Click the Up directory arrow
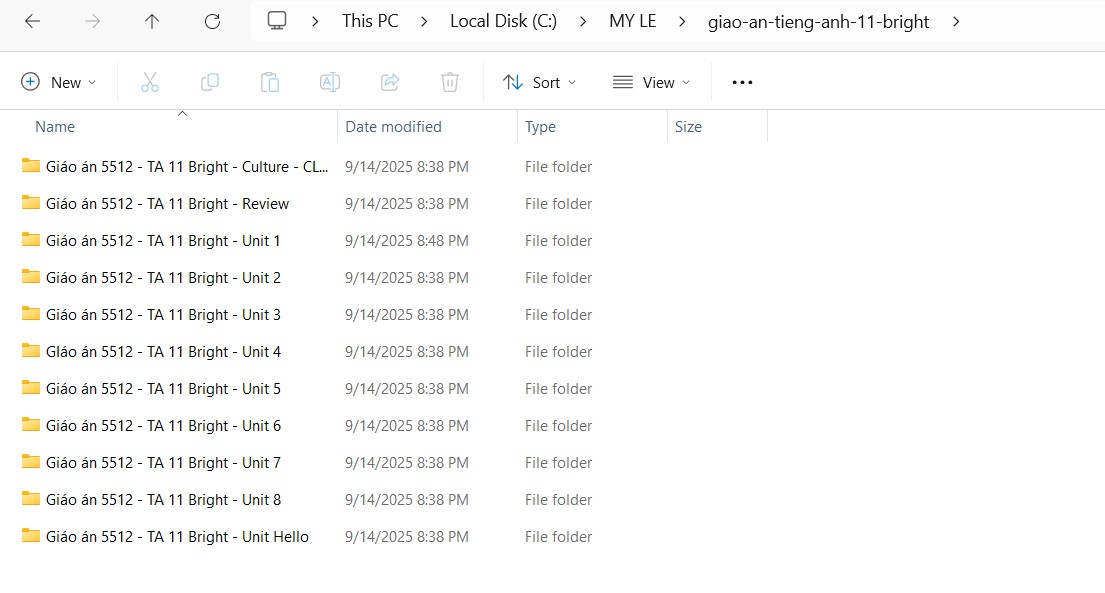 coord(152,21)
